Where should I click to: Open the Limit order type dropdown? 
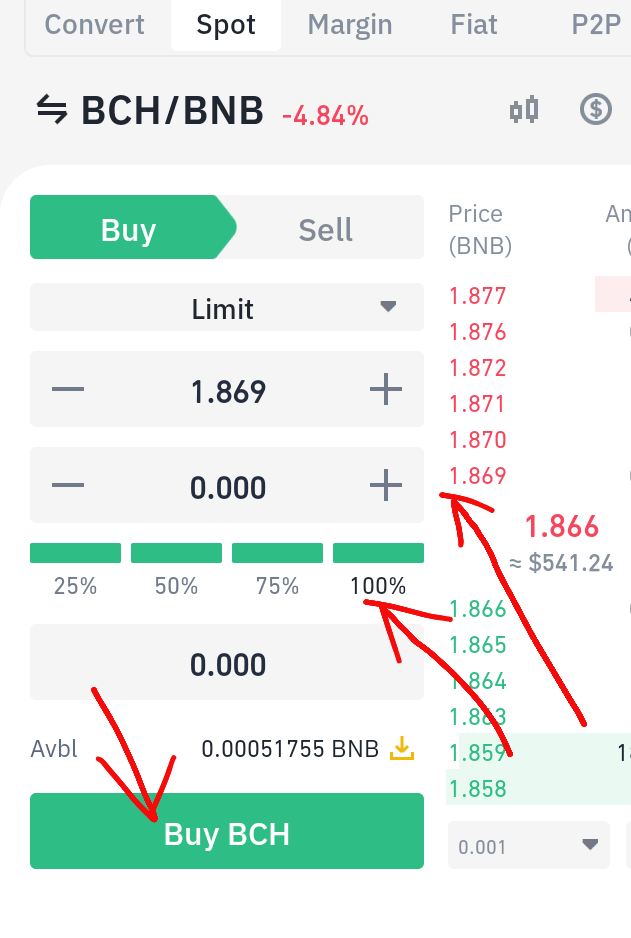point(227,307)
